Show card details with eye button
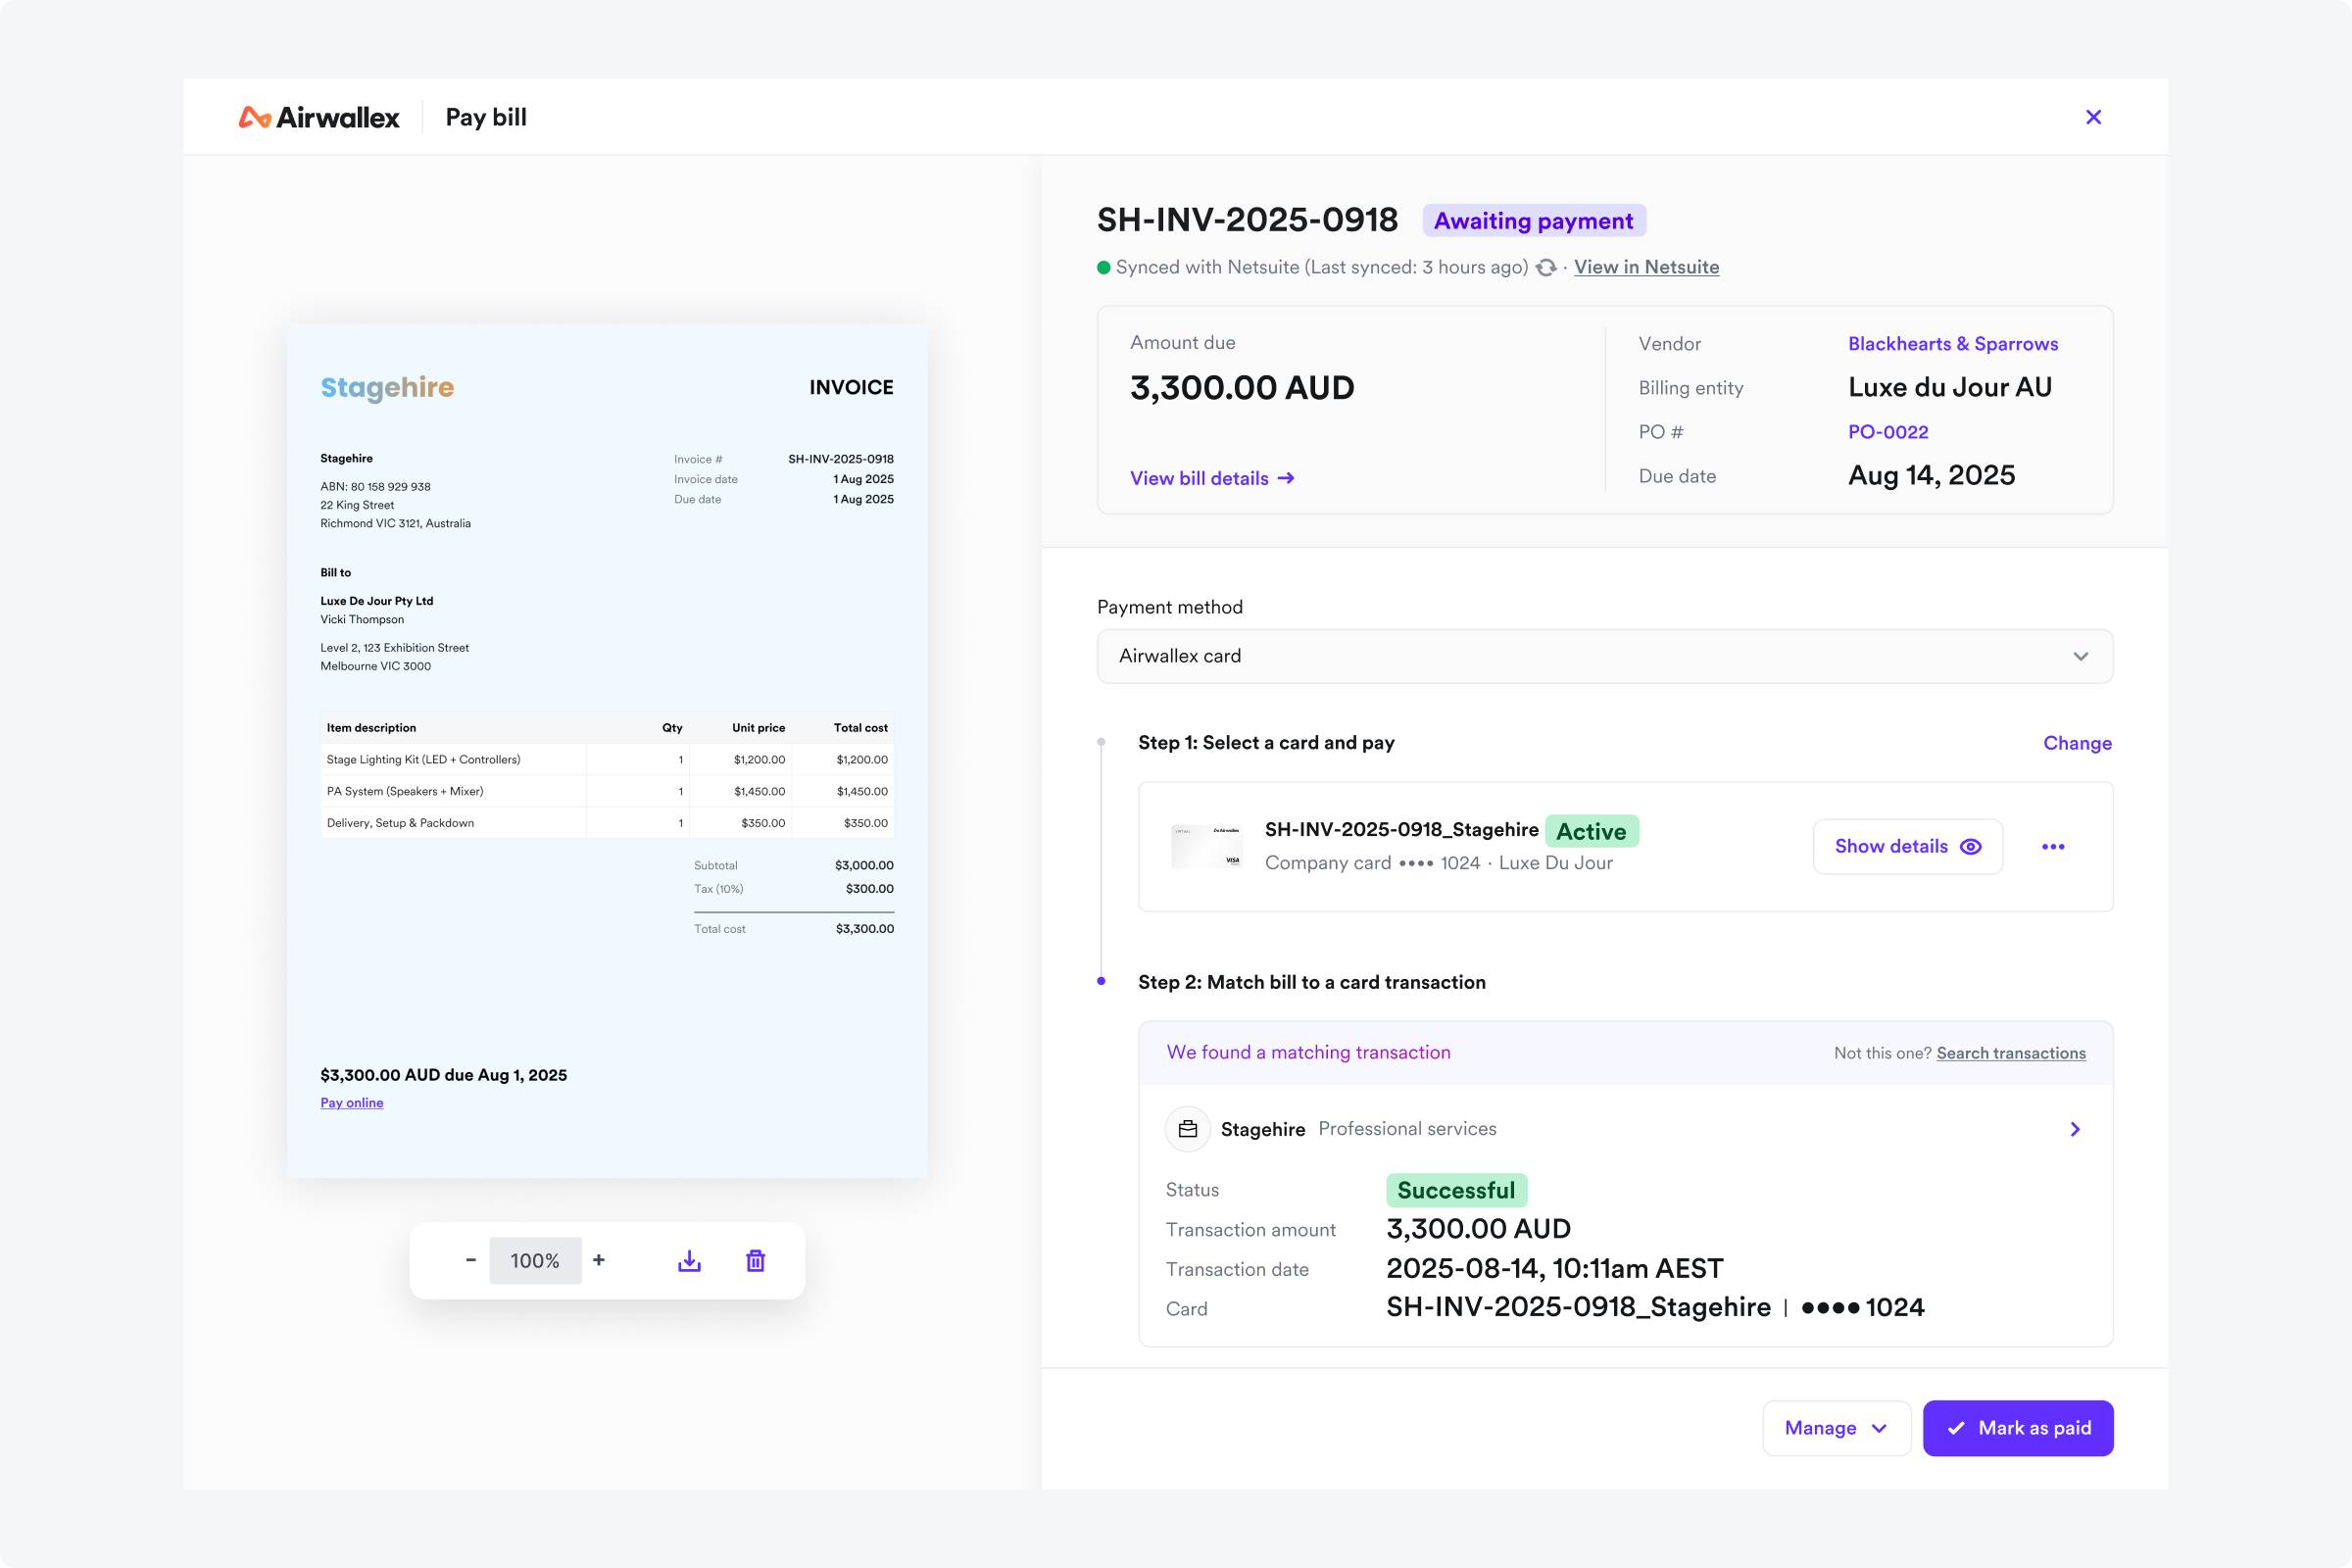 (x=1907, y=847)
